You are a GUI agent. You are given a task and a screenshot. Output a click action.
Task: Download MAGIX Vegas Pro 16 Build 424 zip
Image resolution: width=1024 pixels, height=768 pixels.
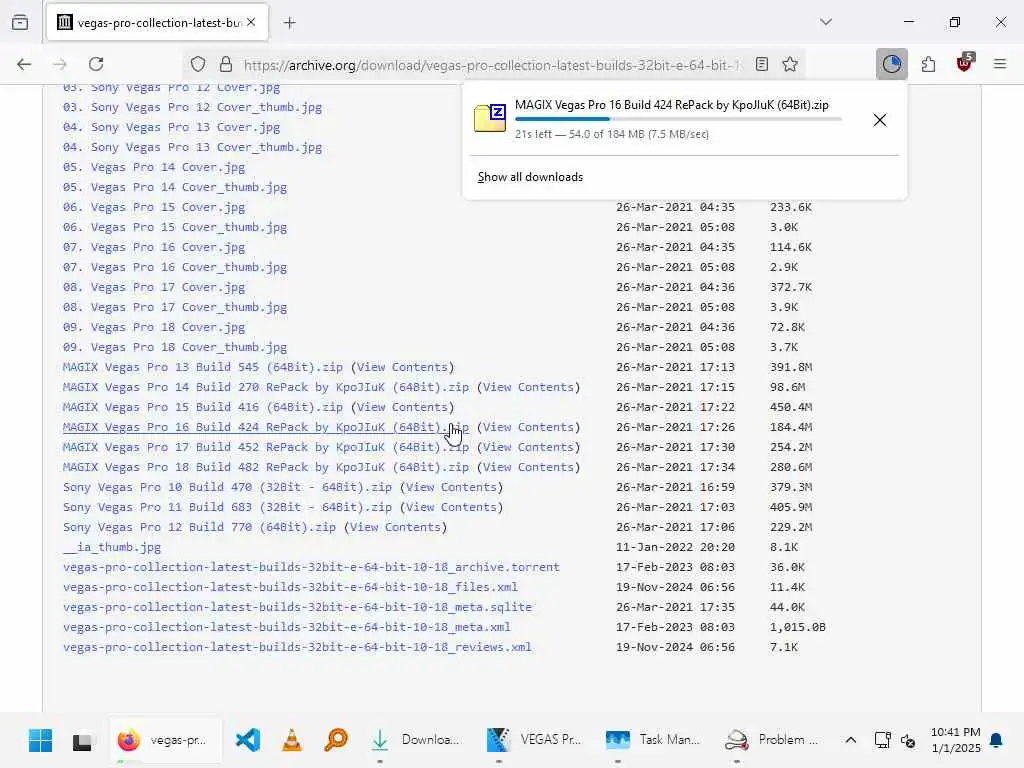click(x=265, y=427)
